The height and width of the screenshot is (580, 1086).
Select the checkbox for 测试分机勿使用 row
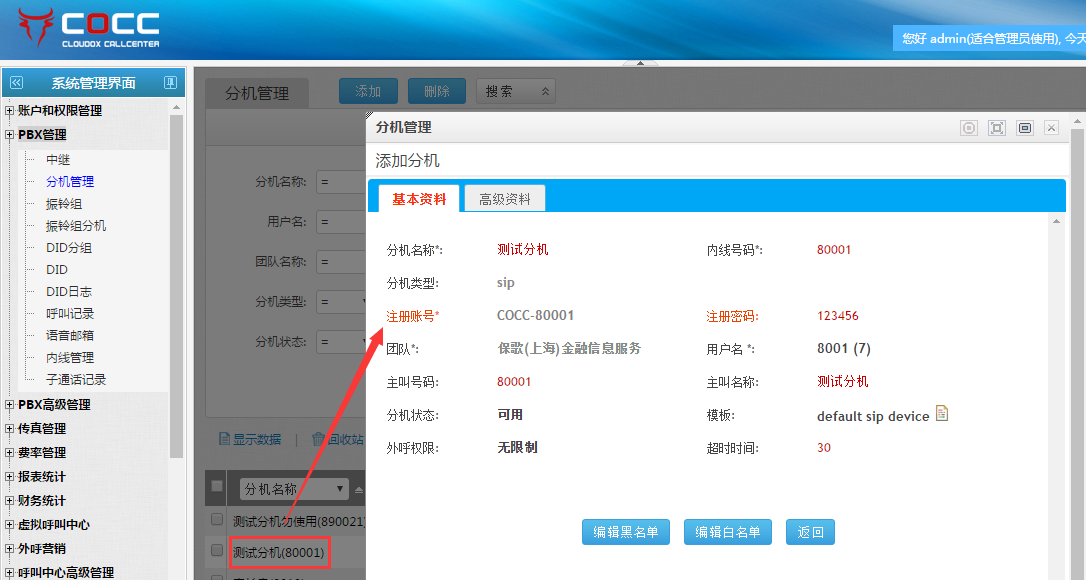pos(217,520)
